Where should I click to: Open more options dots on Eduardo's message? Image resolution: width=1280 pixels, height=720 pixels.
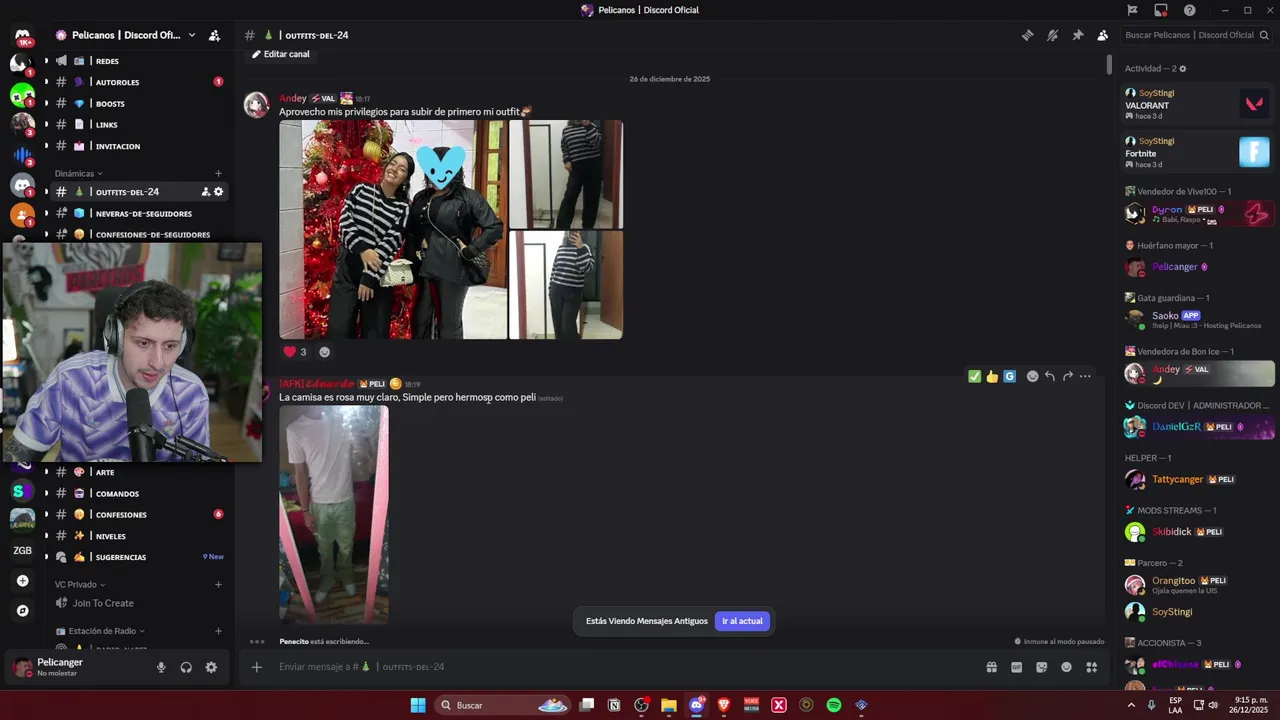[x=1085, y=376]
